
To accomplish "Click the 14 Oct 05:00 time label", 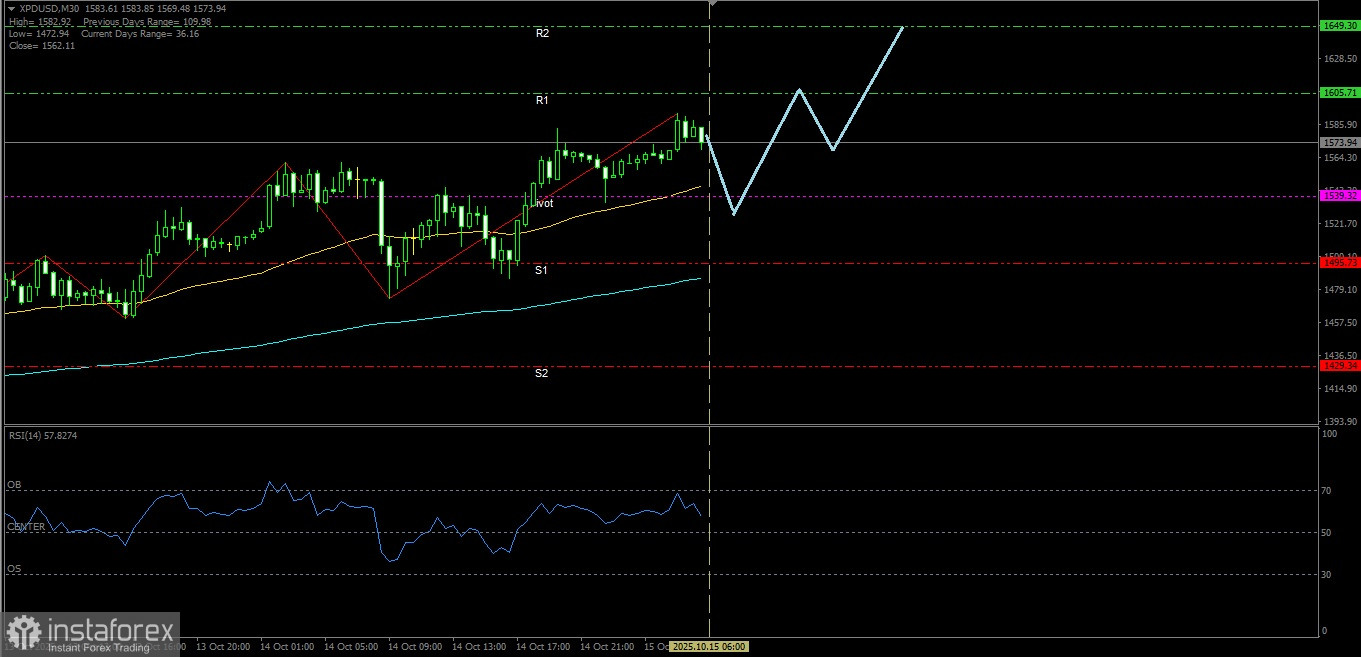I will (x=351, y=647).
